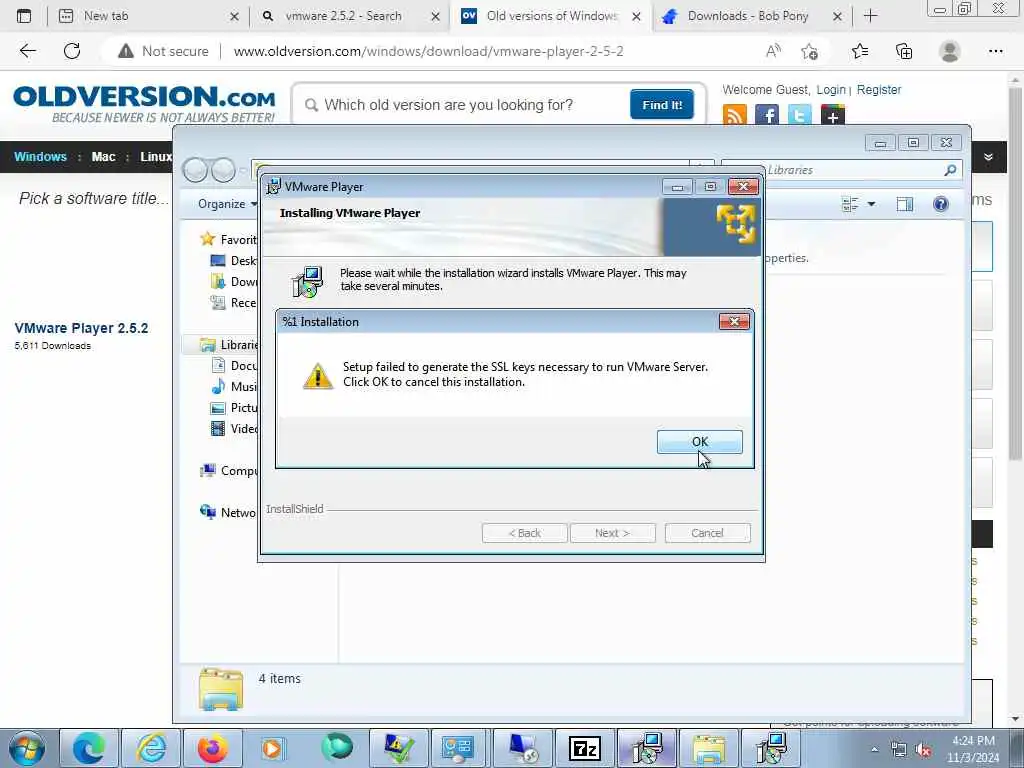Click the VMware logo in installer banner
1024x768 pixels.
735,224
